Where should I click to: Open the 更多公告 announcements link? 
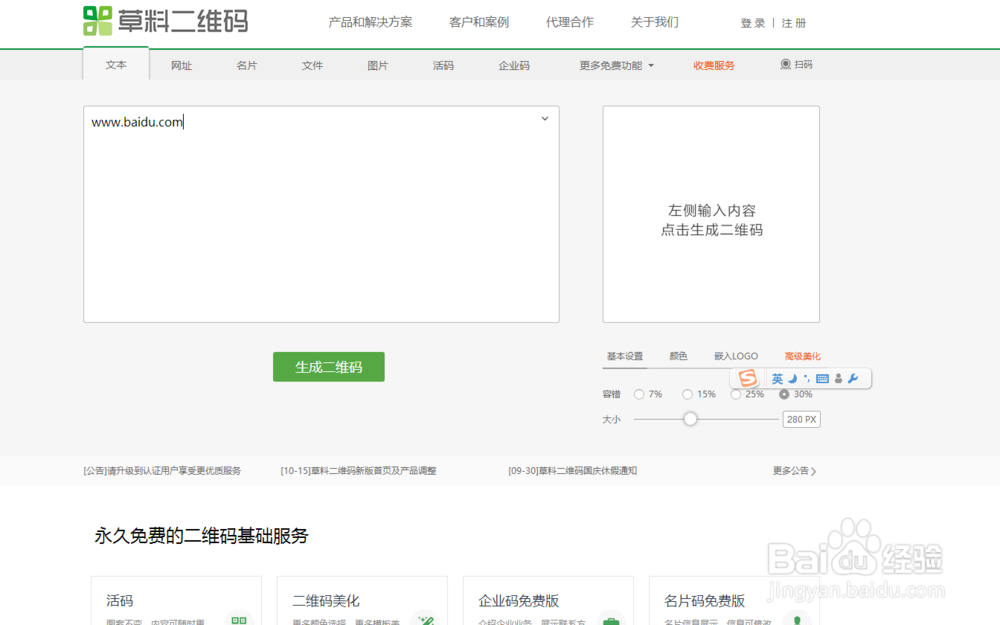click(793, 470)
